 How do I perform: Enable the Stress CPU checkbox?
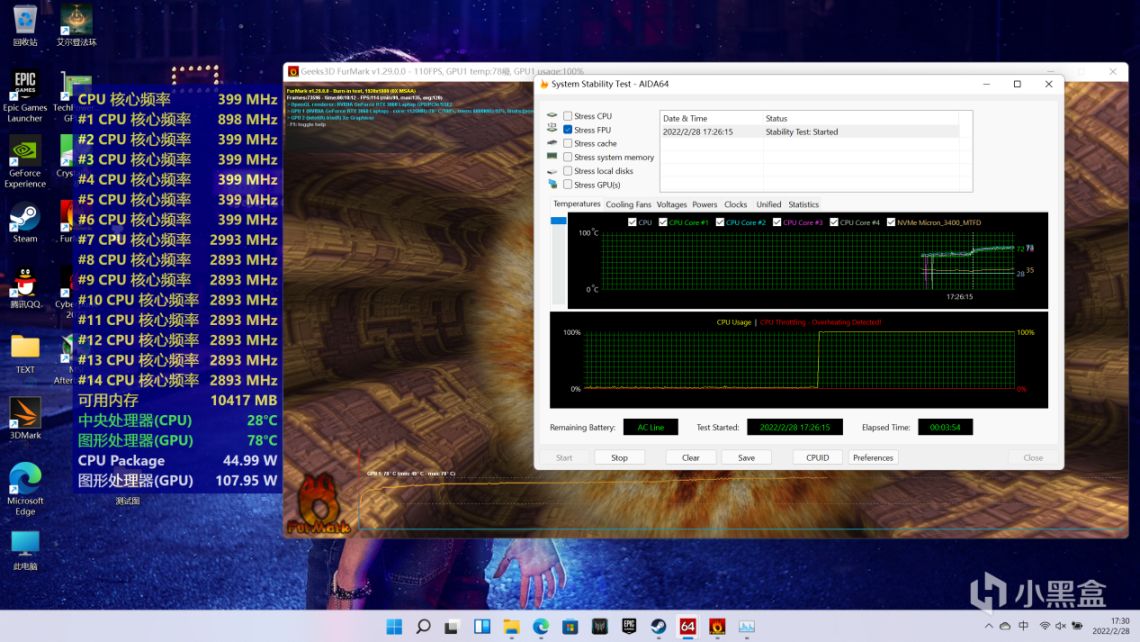(568, 116)
